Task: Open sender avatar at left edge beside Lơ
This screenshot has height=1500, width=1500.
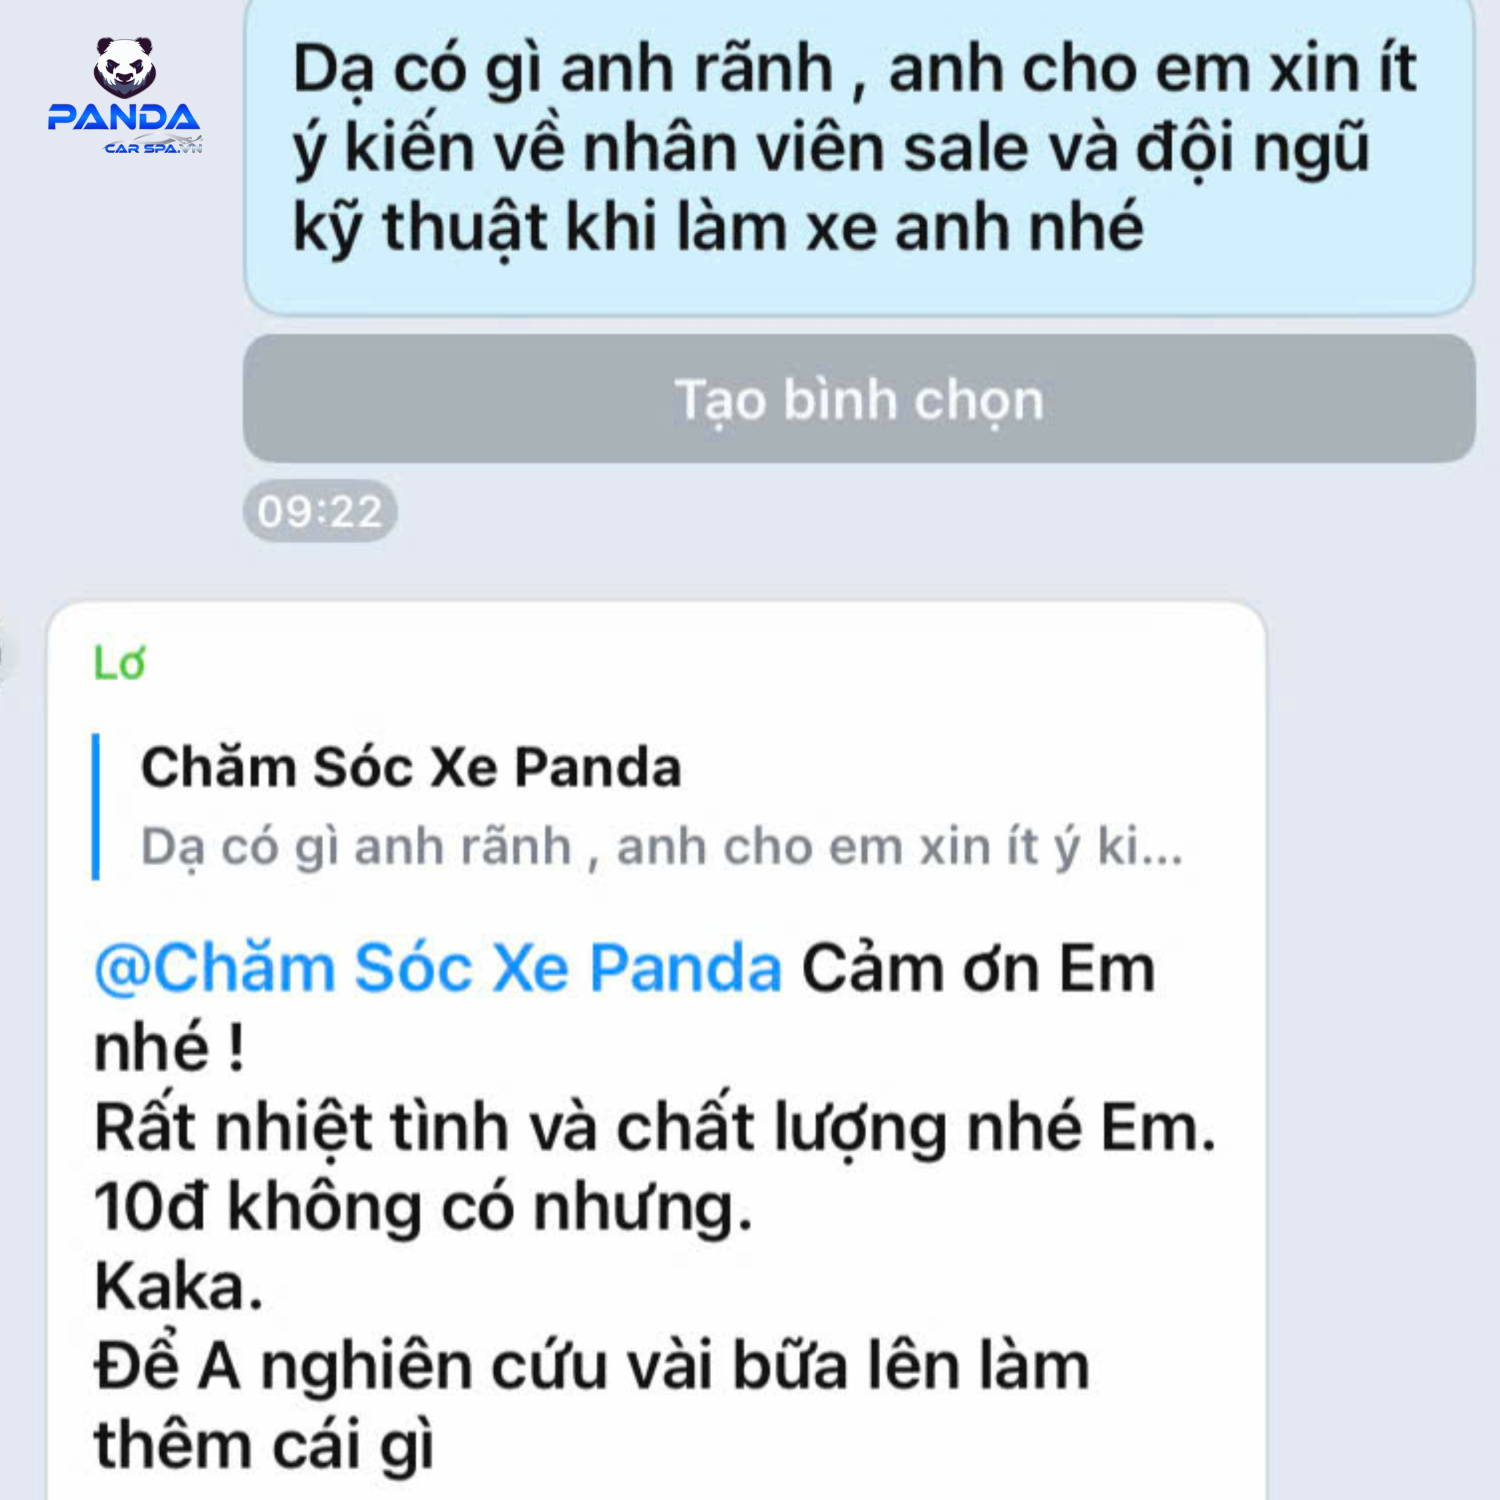Action: coord(3,655)
